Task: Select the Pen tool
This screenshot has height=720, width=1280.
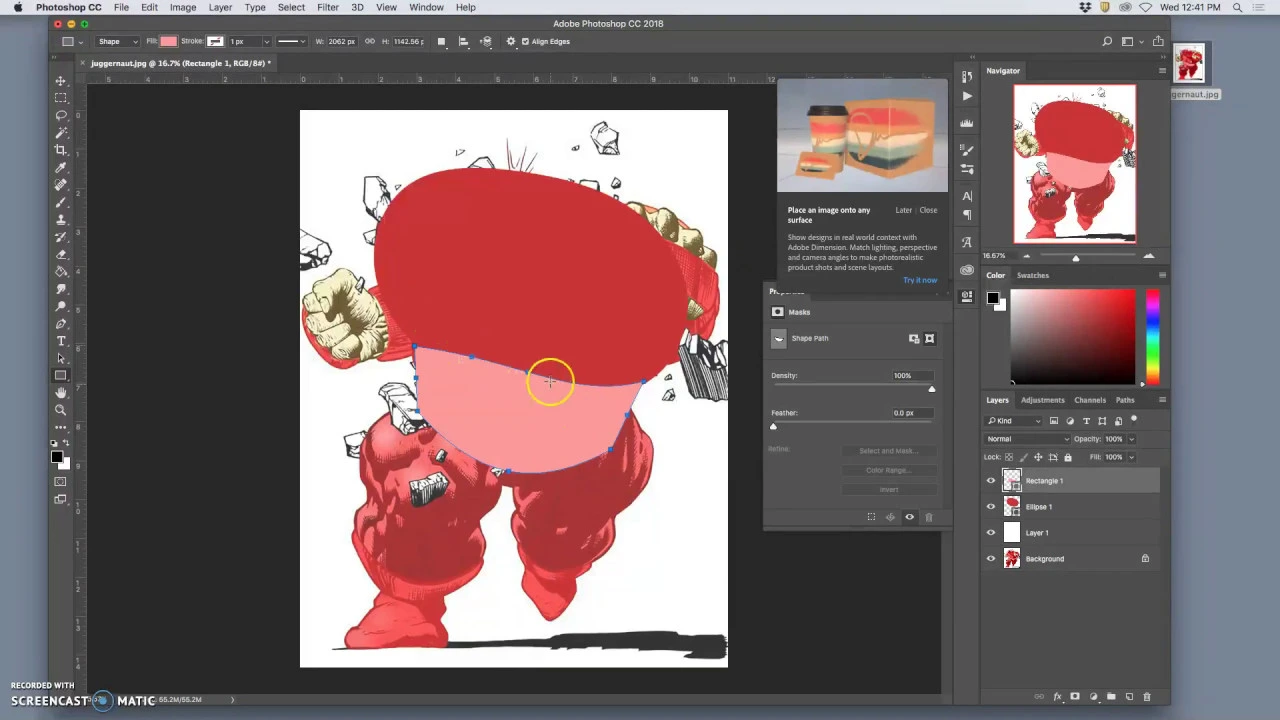Action: click(61, 323)
